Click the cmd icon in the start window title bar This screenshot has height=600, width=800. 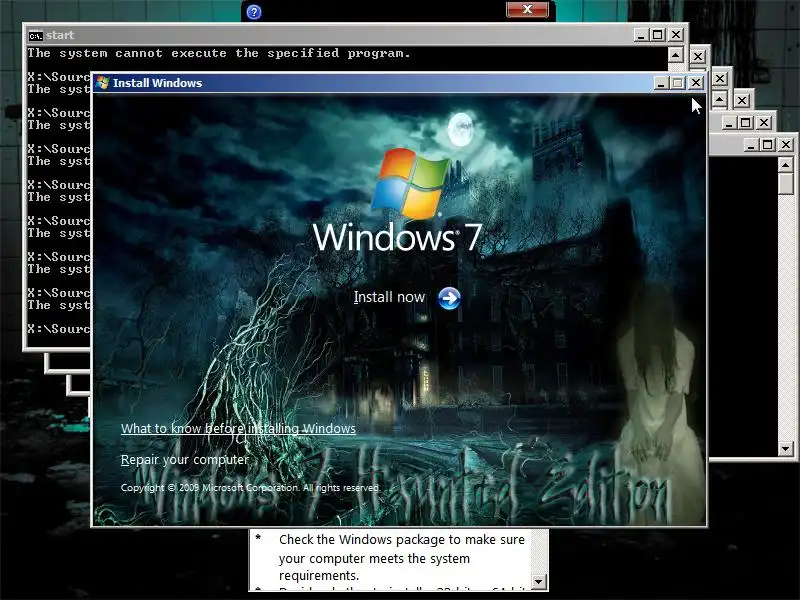(36, 36)
